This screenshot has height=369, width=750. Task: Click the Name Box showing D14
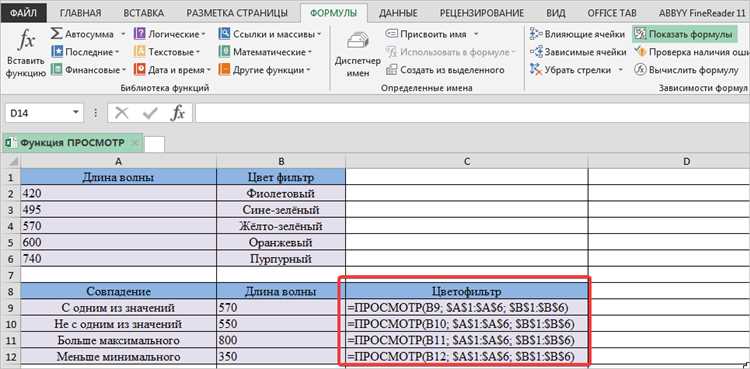pos(39,113)
